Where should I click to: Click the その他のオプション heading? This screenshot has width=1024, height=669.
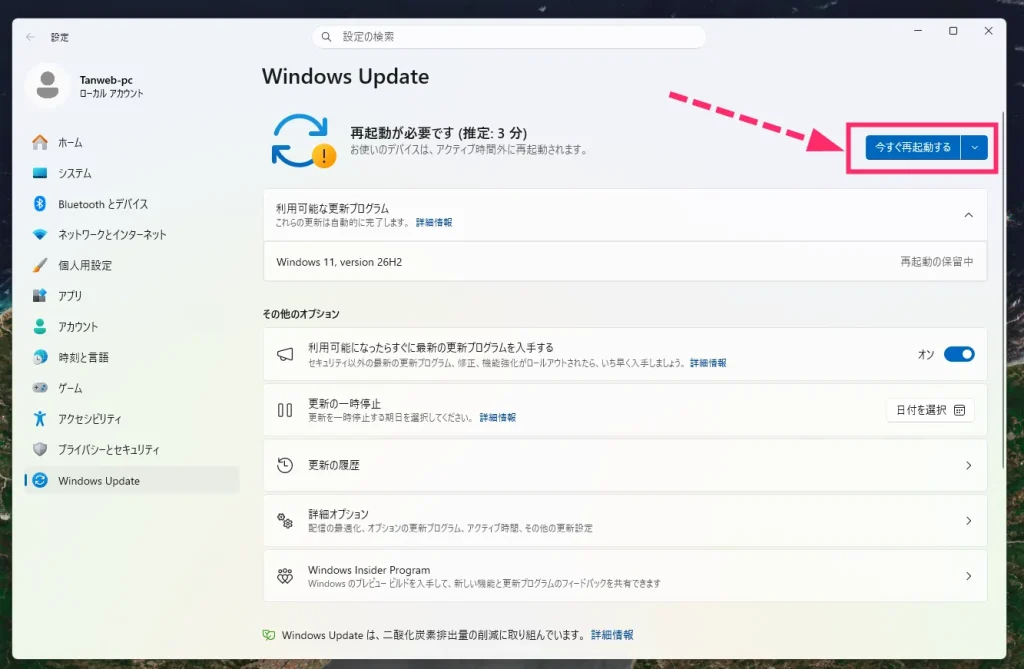point(301,314)
